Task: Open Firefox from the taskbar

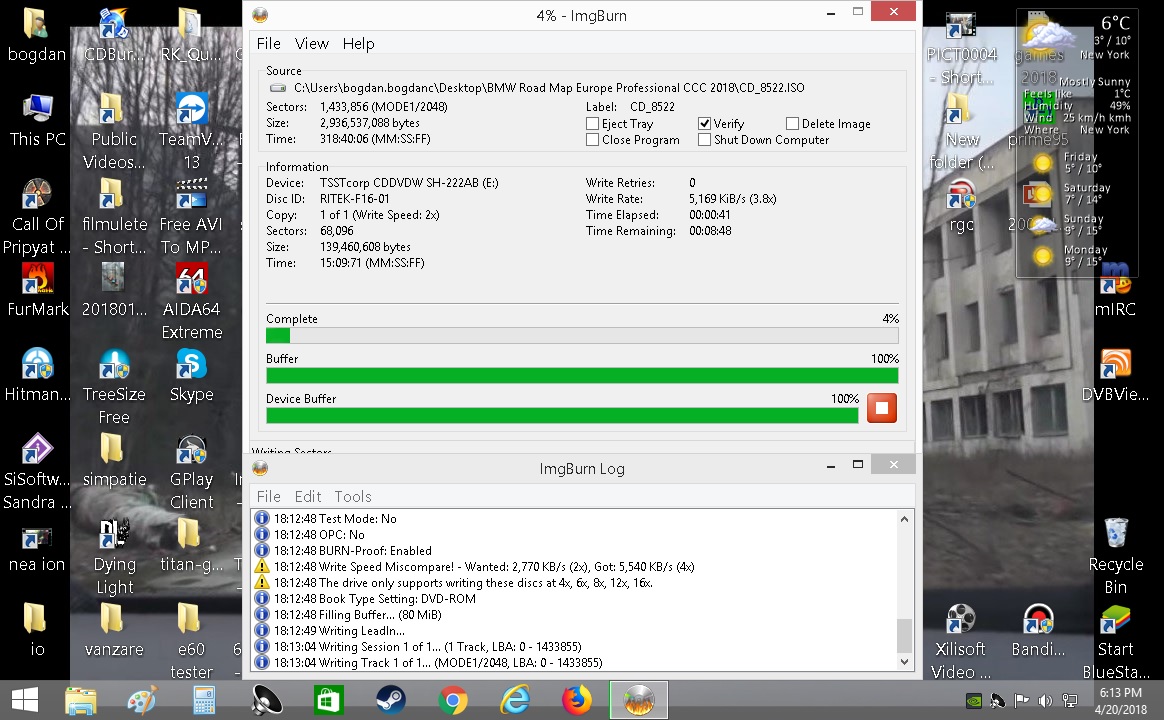Action: point(577,700)
